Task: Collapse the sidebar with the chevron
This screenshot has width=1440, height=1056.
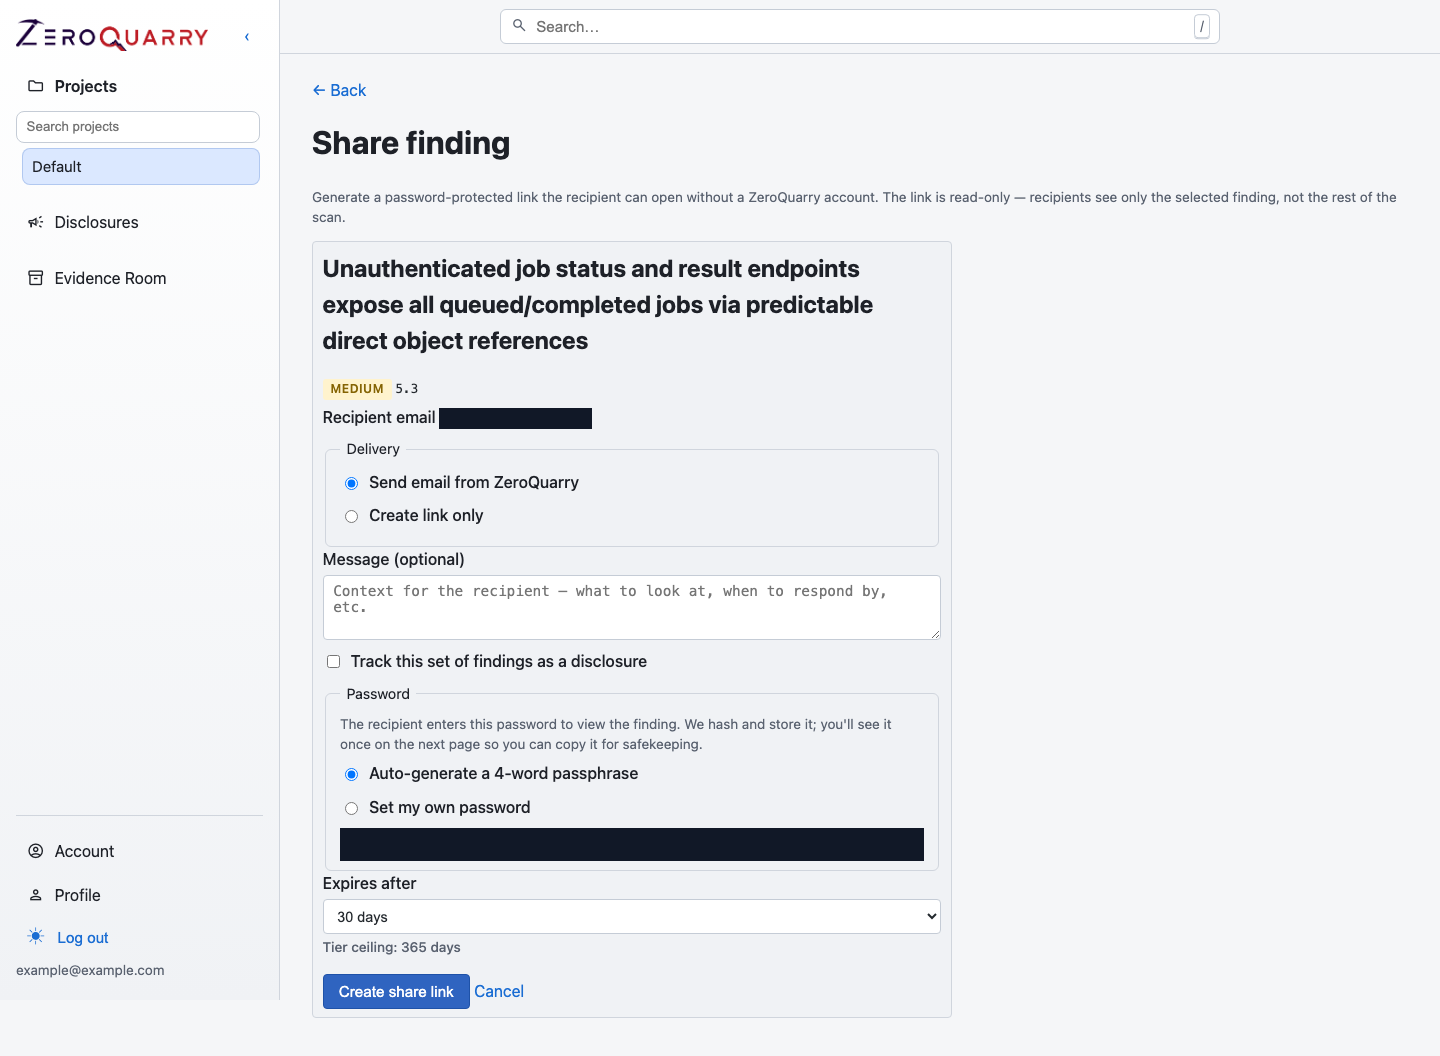Action: click(247, 37)
